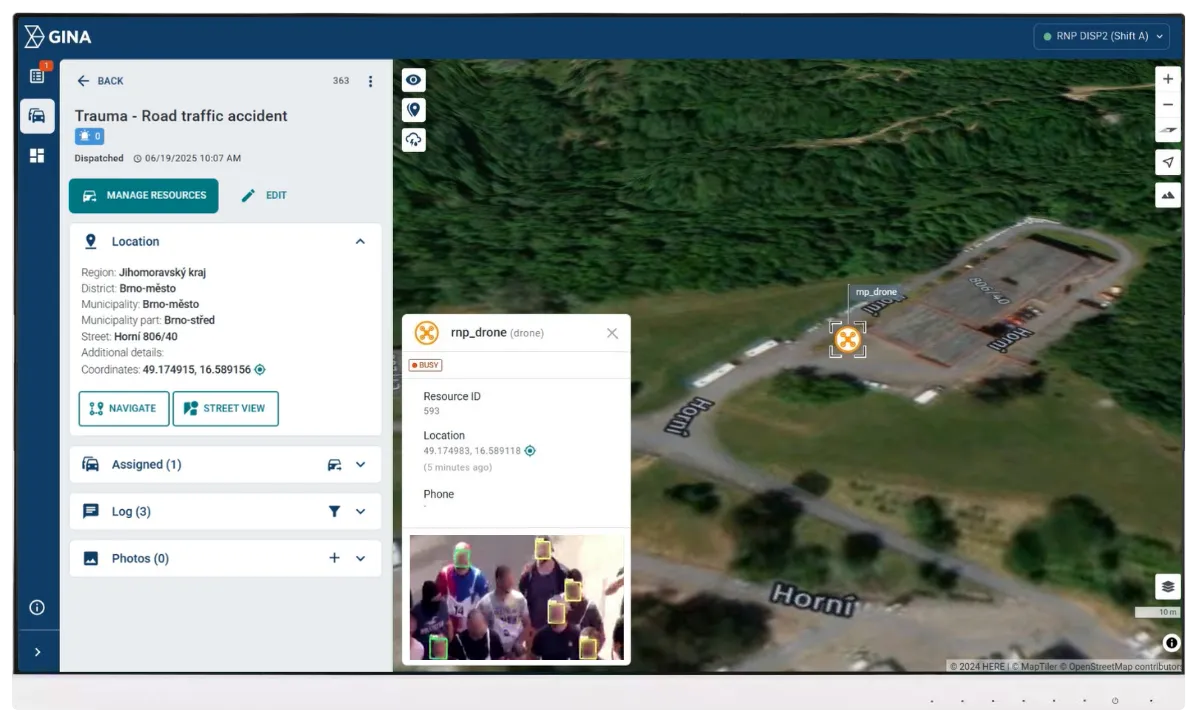Image resolution: width=1200 pixels, height=718 pixels.
Task: Open the incident three-dot overflow menu
Action: 371,80
